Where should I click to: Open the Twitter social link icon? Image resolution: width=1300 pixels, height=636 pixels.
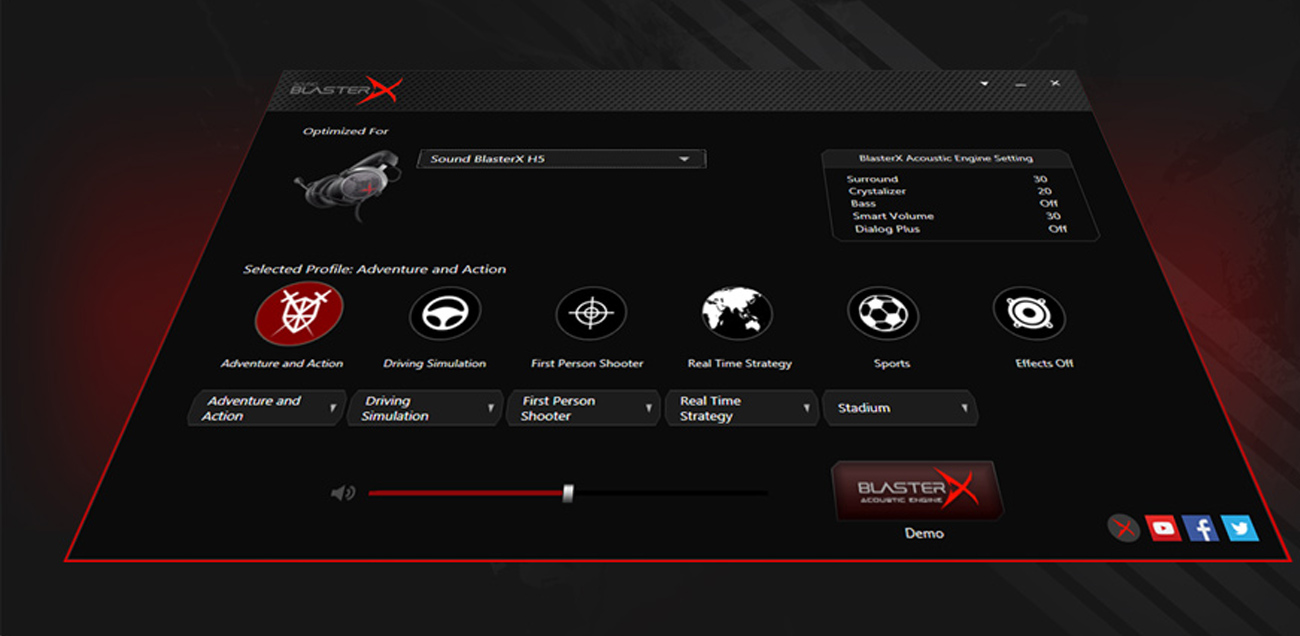(1239, 528)
